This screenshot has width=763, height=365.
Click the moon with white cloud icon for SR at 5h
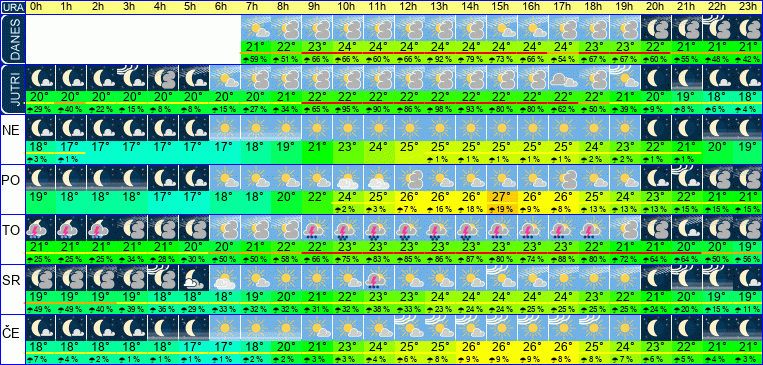point(194,277)
